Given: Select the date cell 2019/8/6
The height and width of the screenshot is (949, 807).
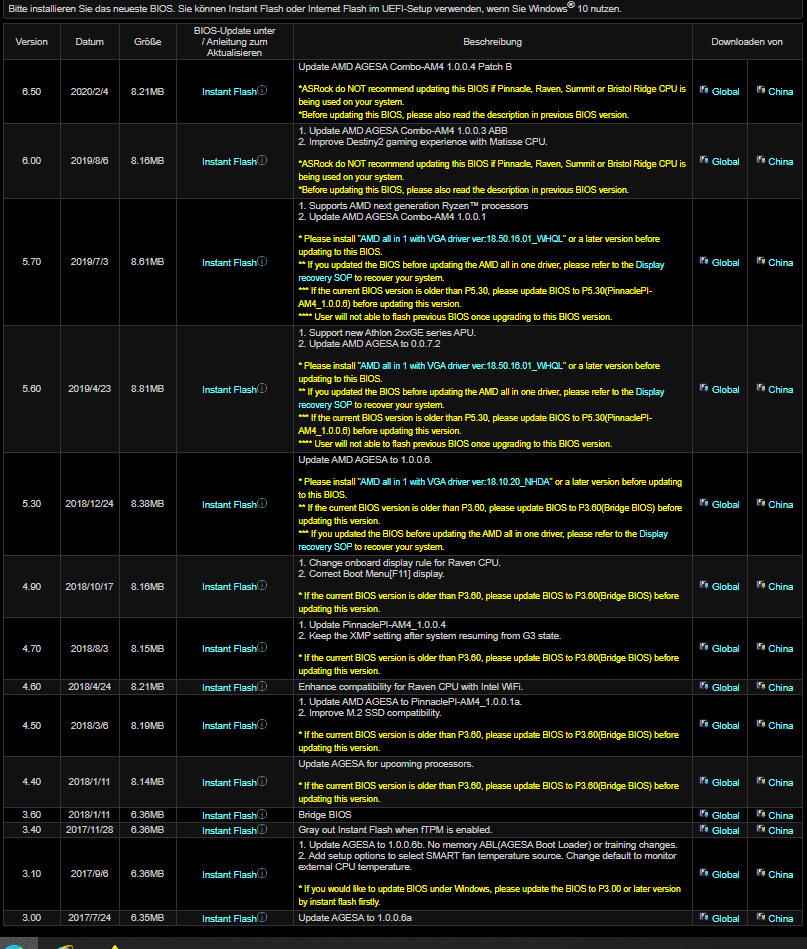Looking at the screenshot, I should click(89, 161).
